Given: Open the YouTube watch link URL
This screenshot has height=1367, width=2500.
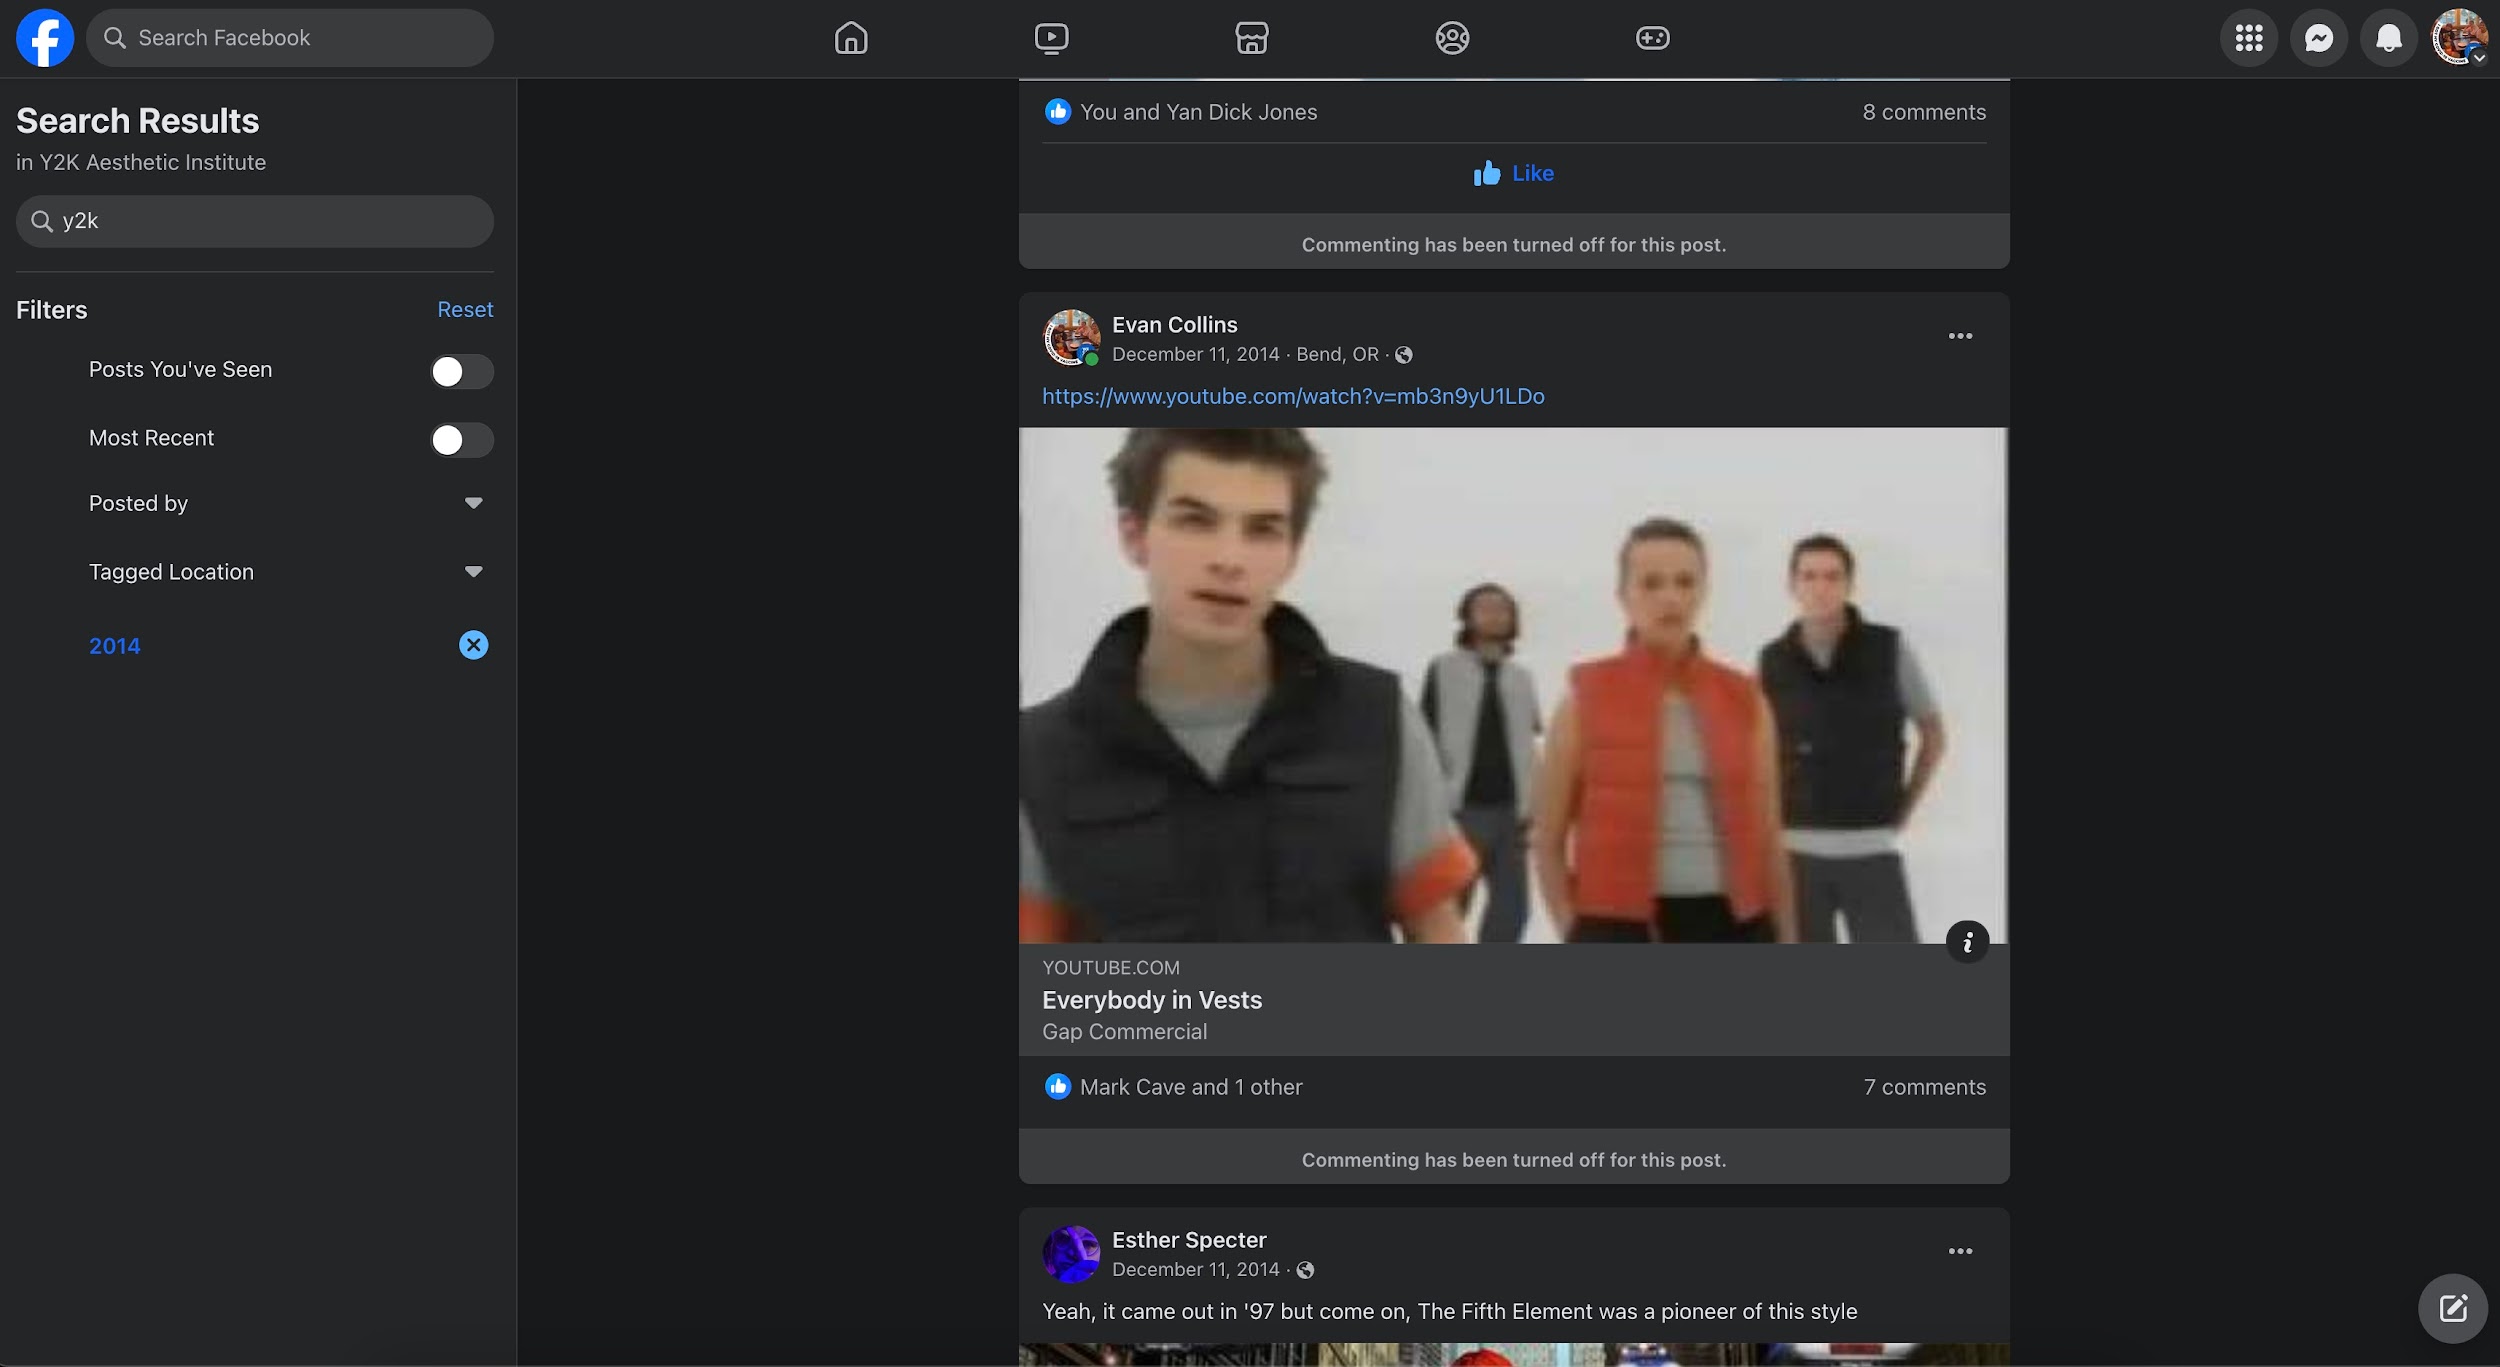Looking at the screenshot, I should (1292, 396).
